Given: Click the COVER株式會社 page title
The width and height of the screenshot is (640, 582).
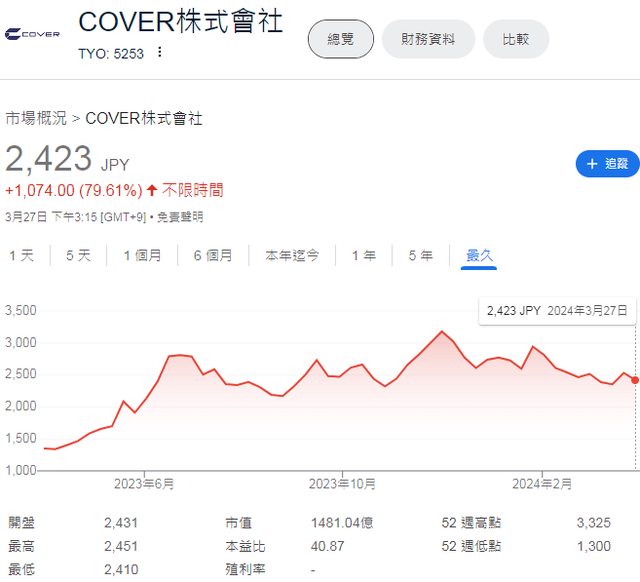Looking at the screenshot, I should click(x=180, y=22).
